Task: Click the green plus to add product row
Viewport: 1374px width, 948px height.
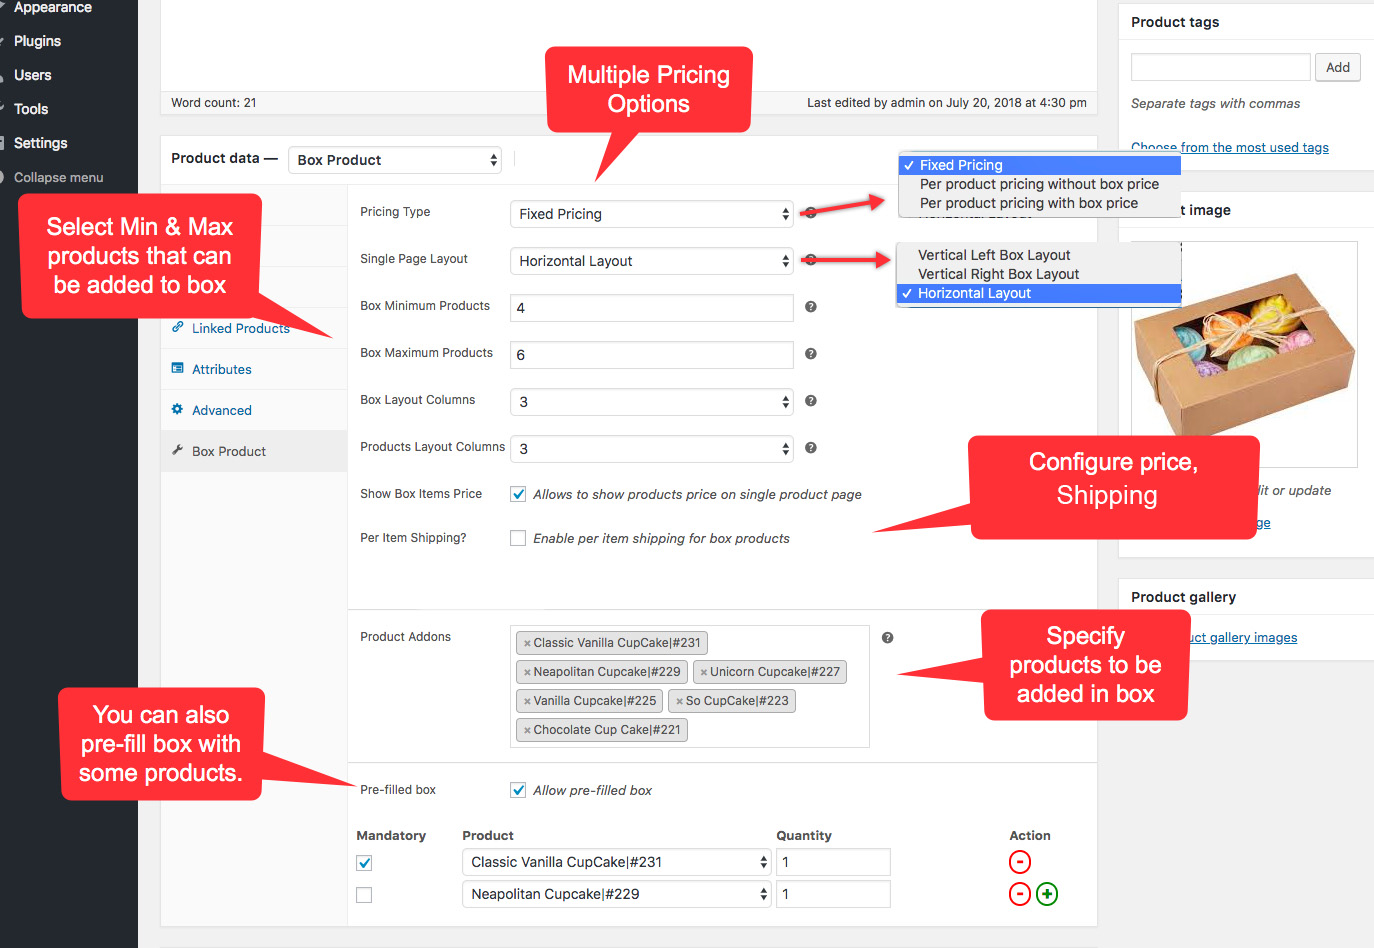Action: pos(1047,894)
